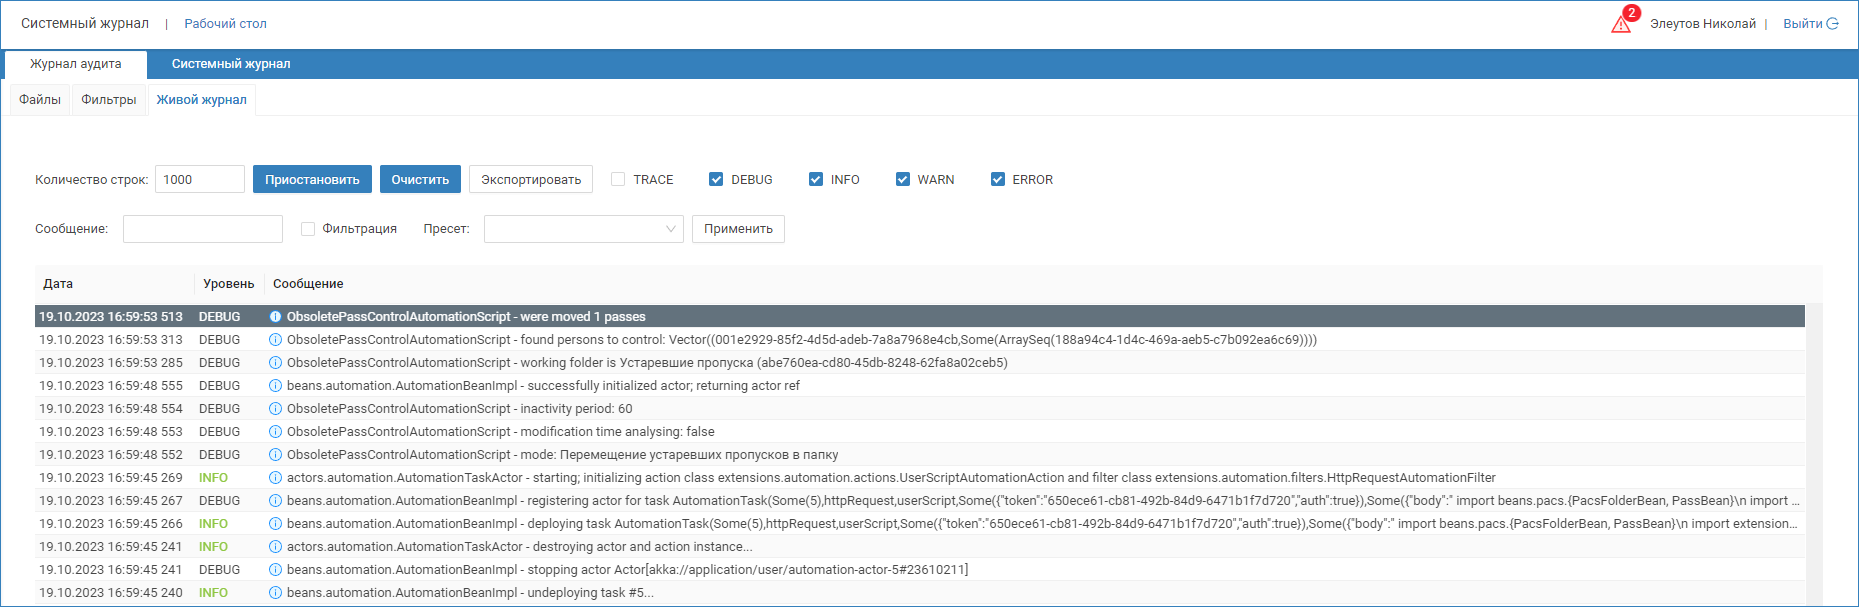Click info icon on 'working folder' row
Viewport: 1859px width, 607px height.
click(x=275, y=363)
